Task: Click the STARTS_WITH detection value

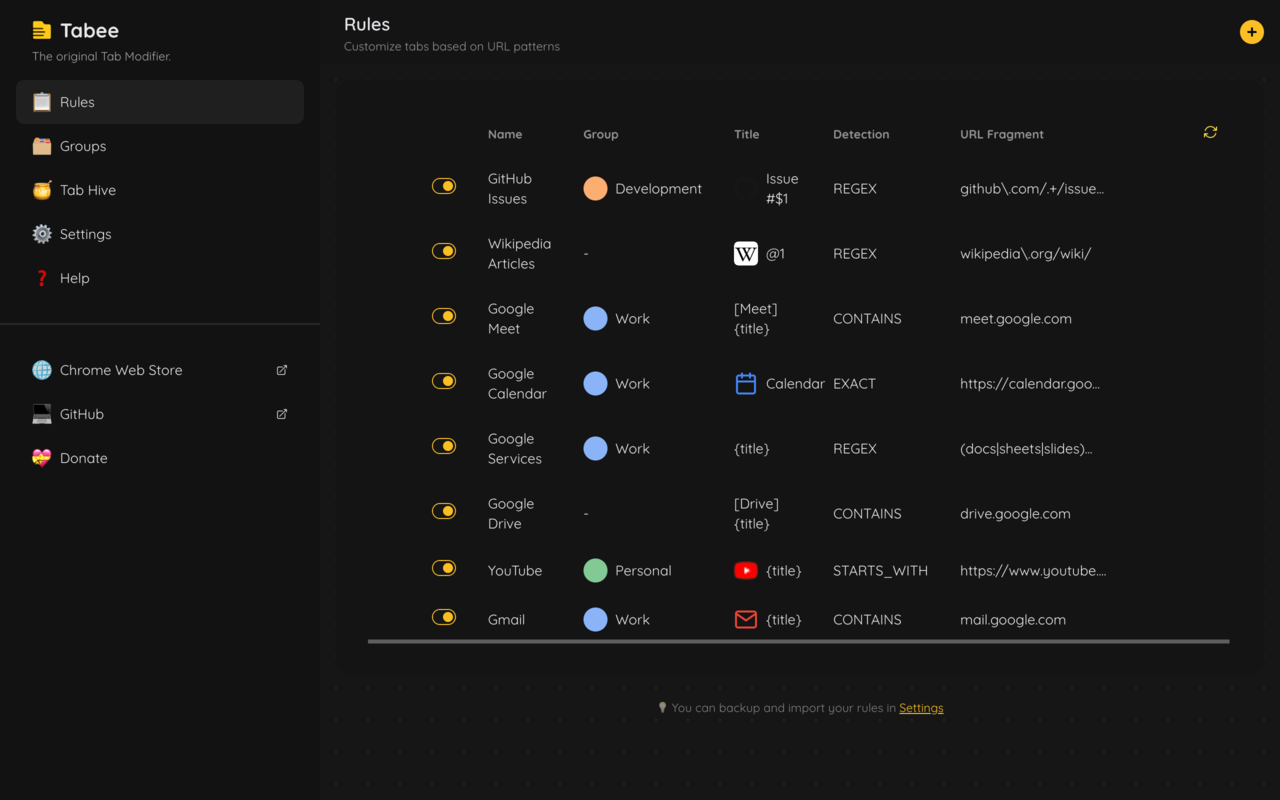Action: point(880,570)
